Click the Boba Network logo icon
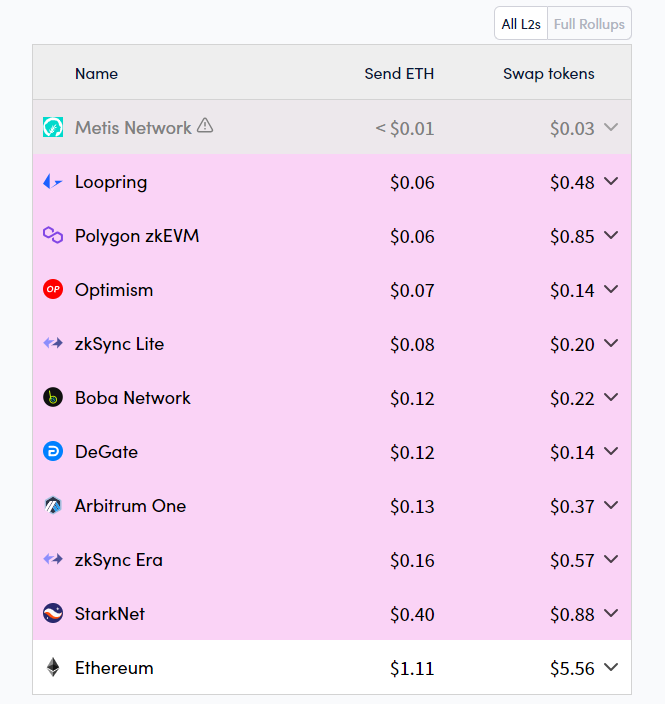665x704 pixels. pyautogui.click(x=53, y=398)
